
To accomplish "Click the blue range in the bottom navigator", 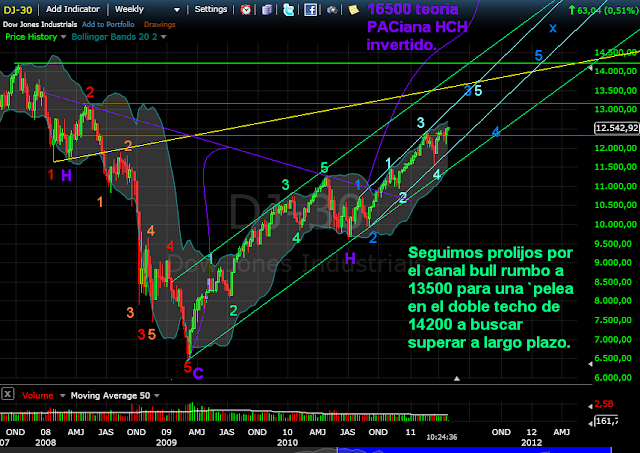I will (x=474, y=450).
